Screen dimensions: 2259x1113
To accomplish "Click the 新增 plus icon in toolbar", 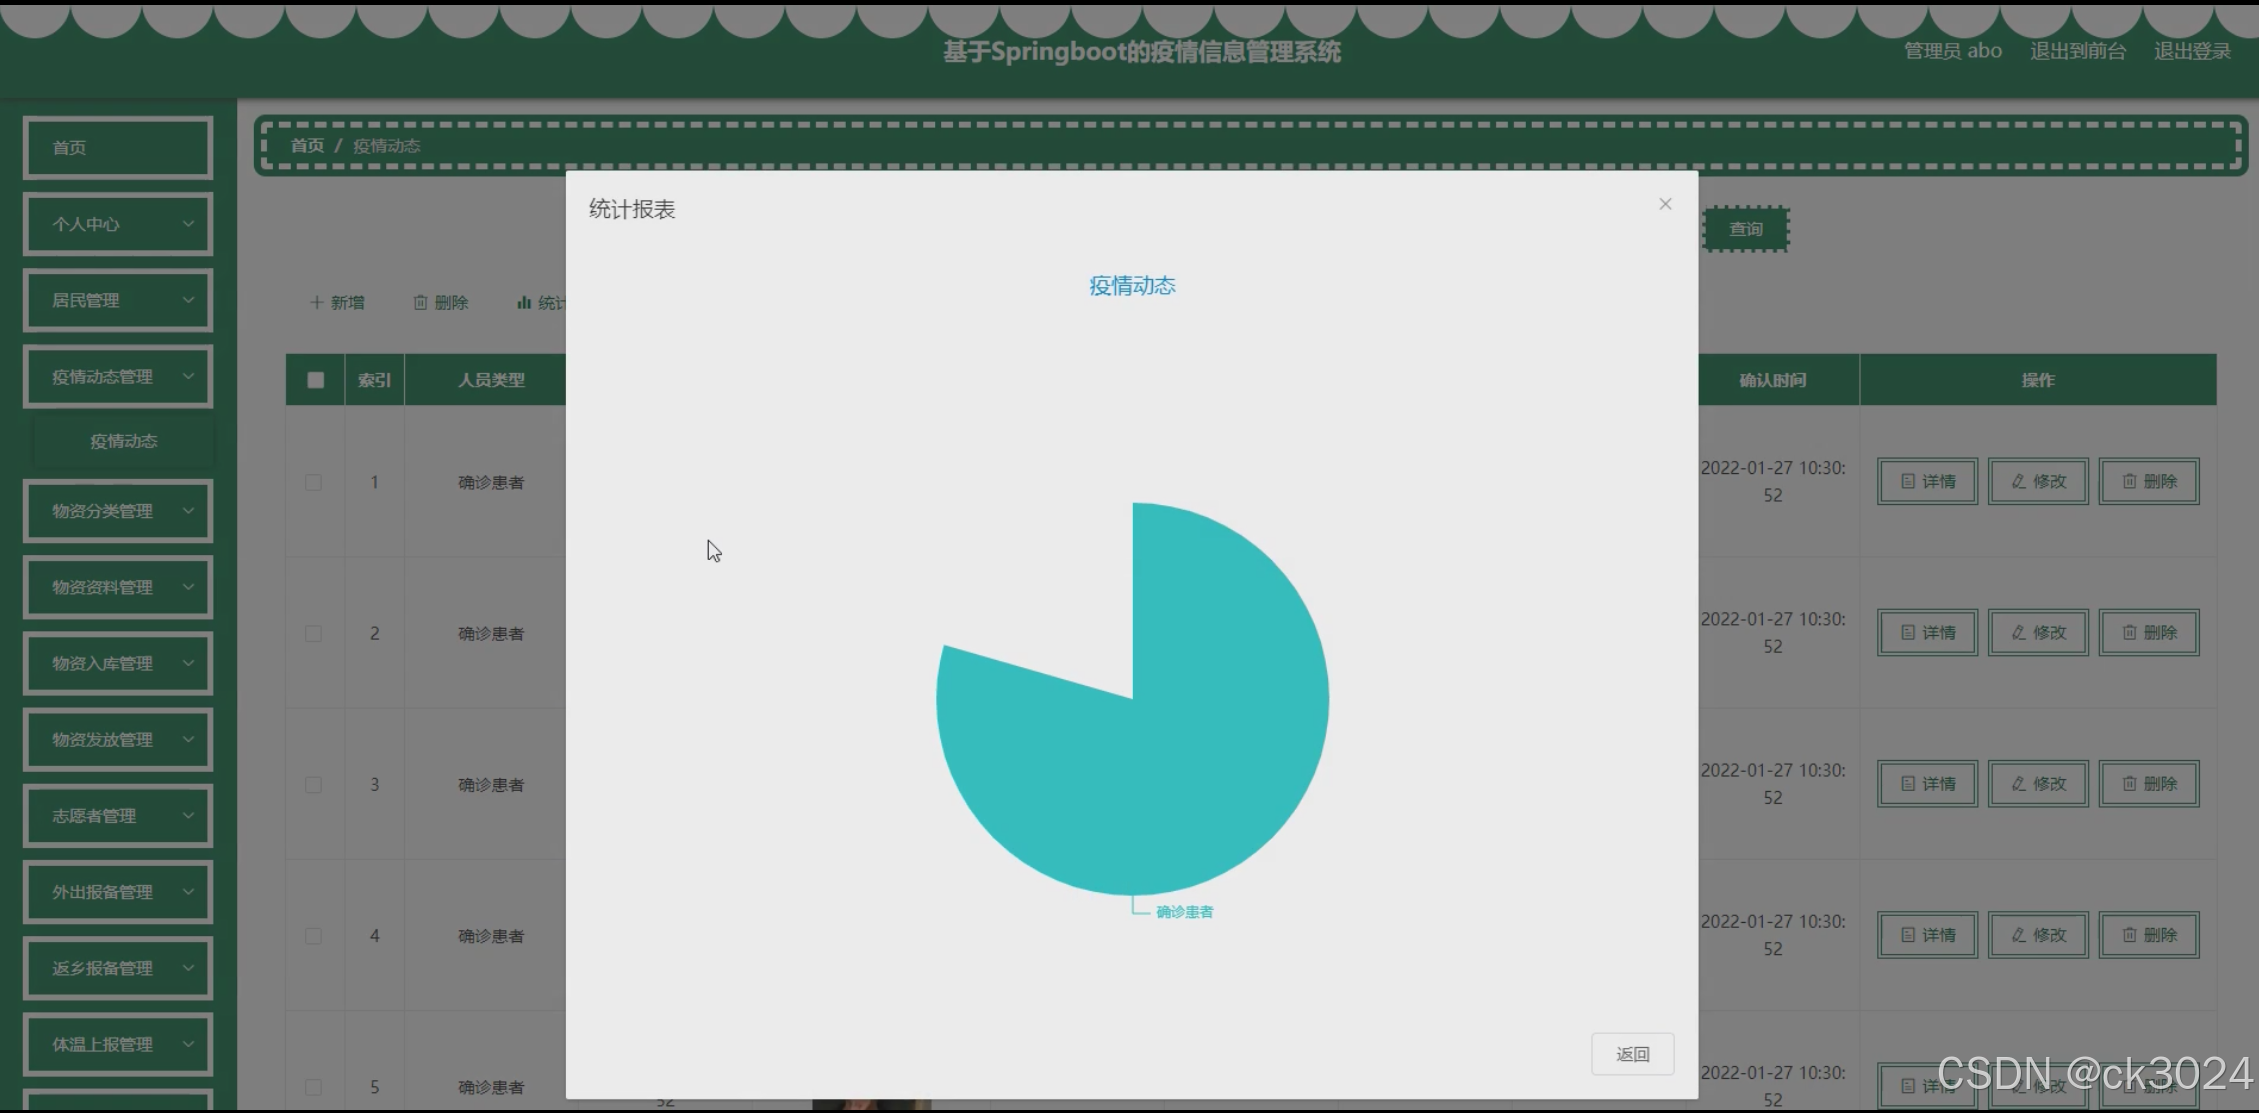I will point(317,302).
